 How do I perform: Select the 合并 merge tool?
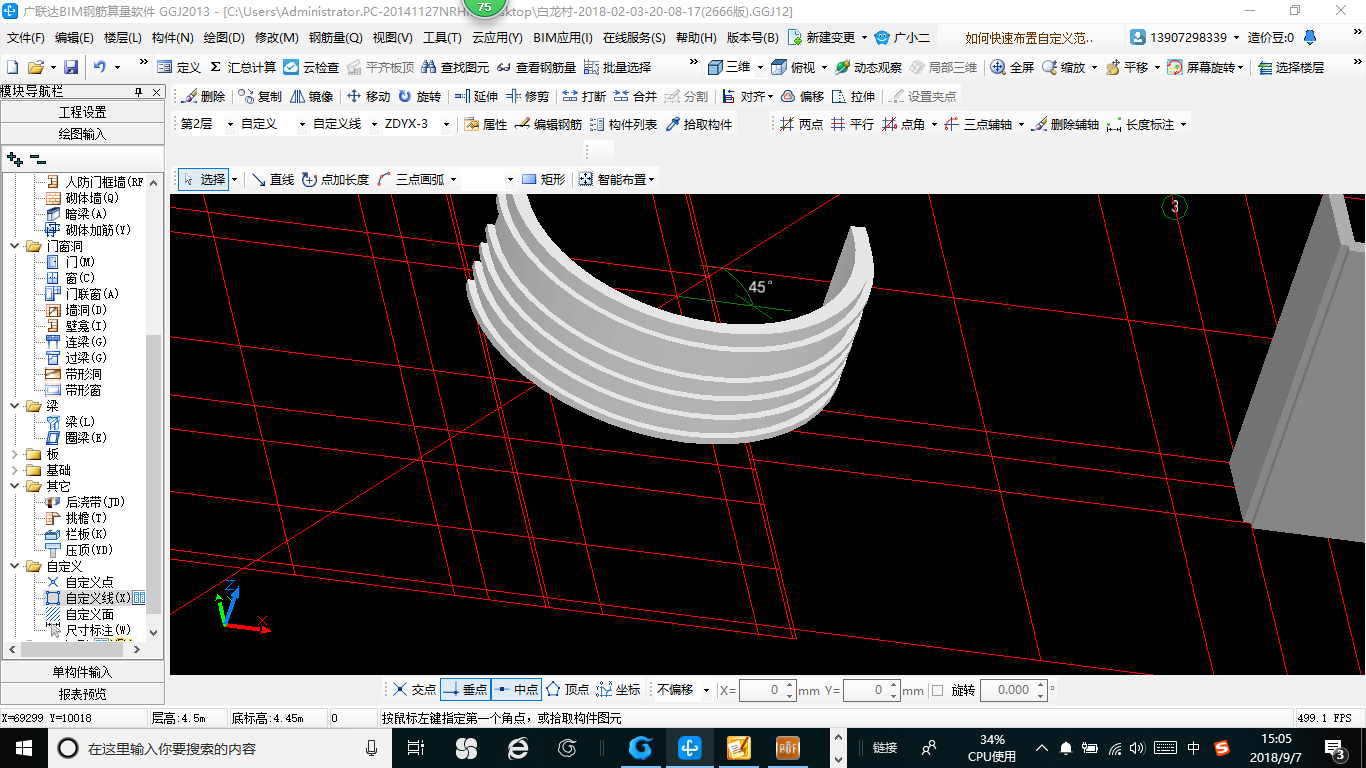[x=635, y=97]
